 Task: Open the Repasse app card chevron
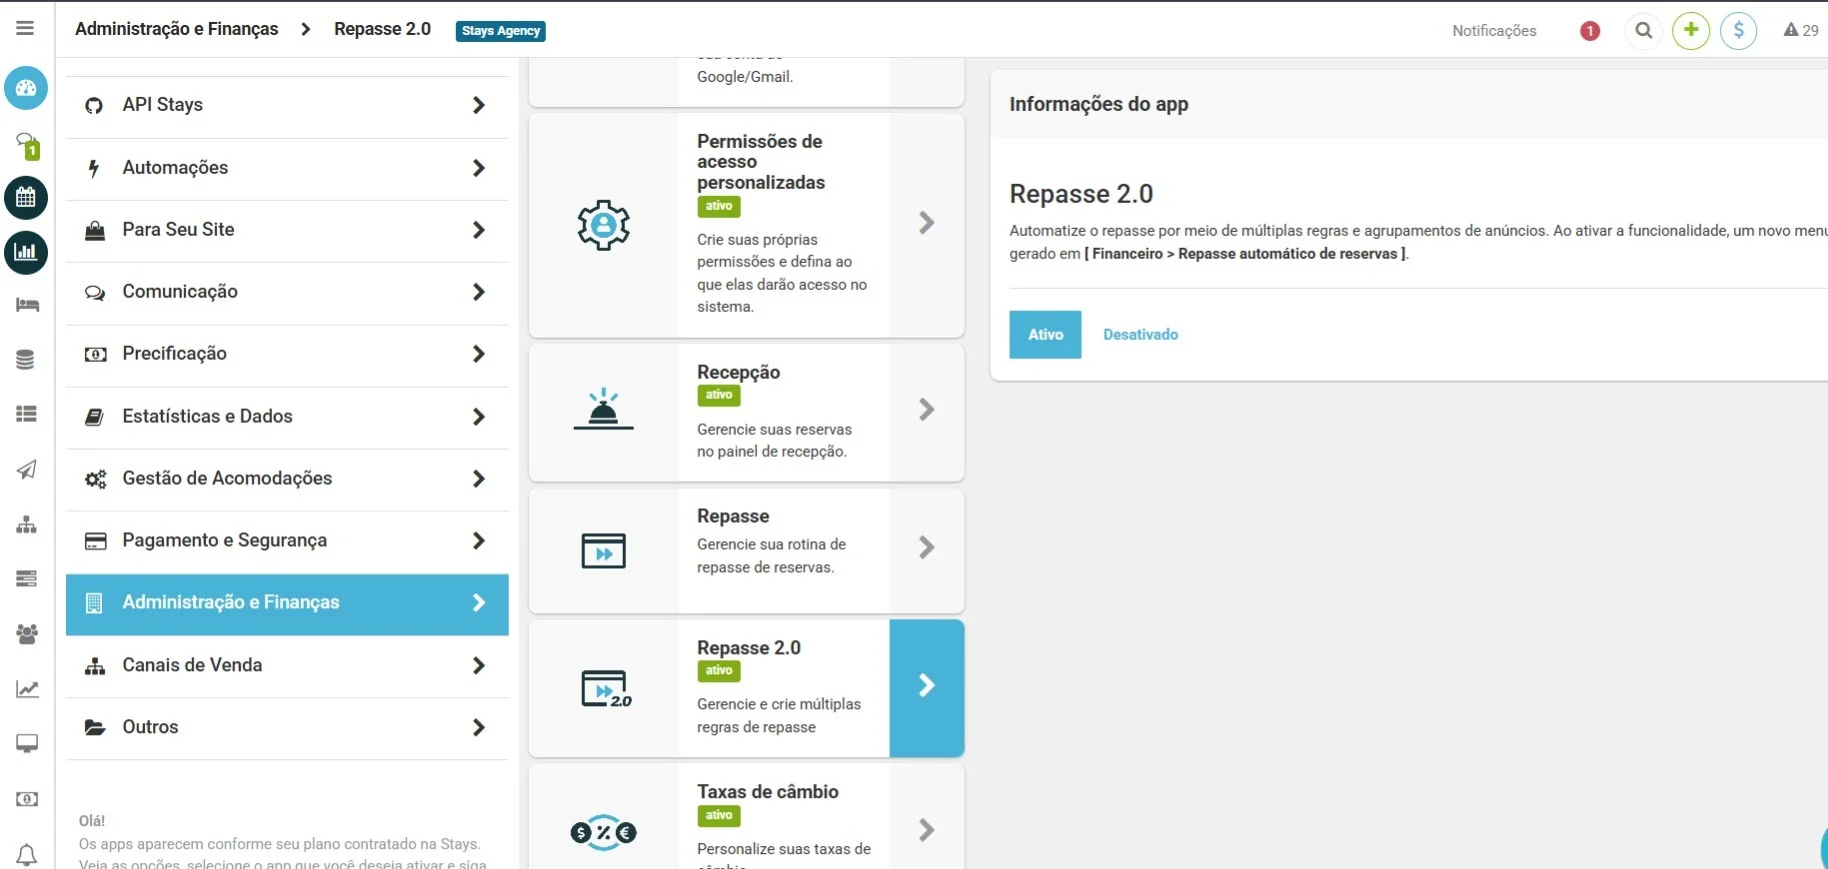pos(927,547)
